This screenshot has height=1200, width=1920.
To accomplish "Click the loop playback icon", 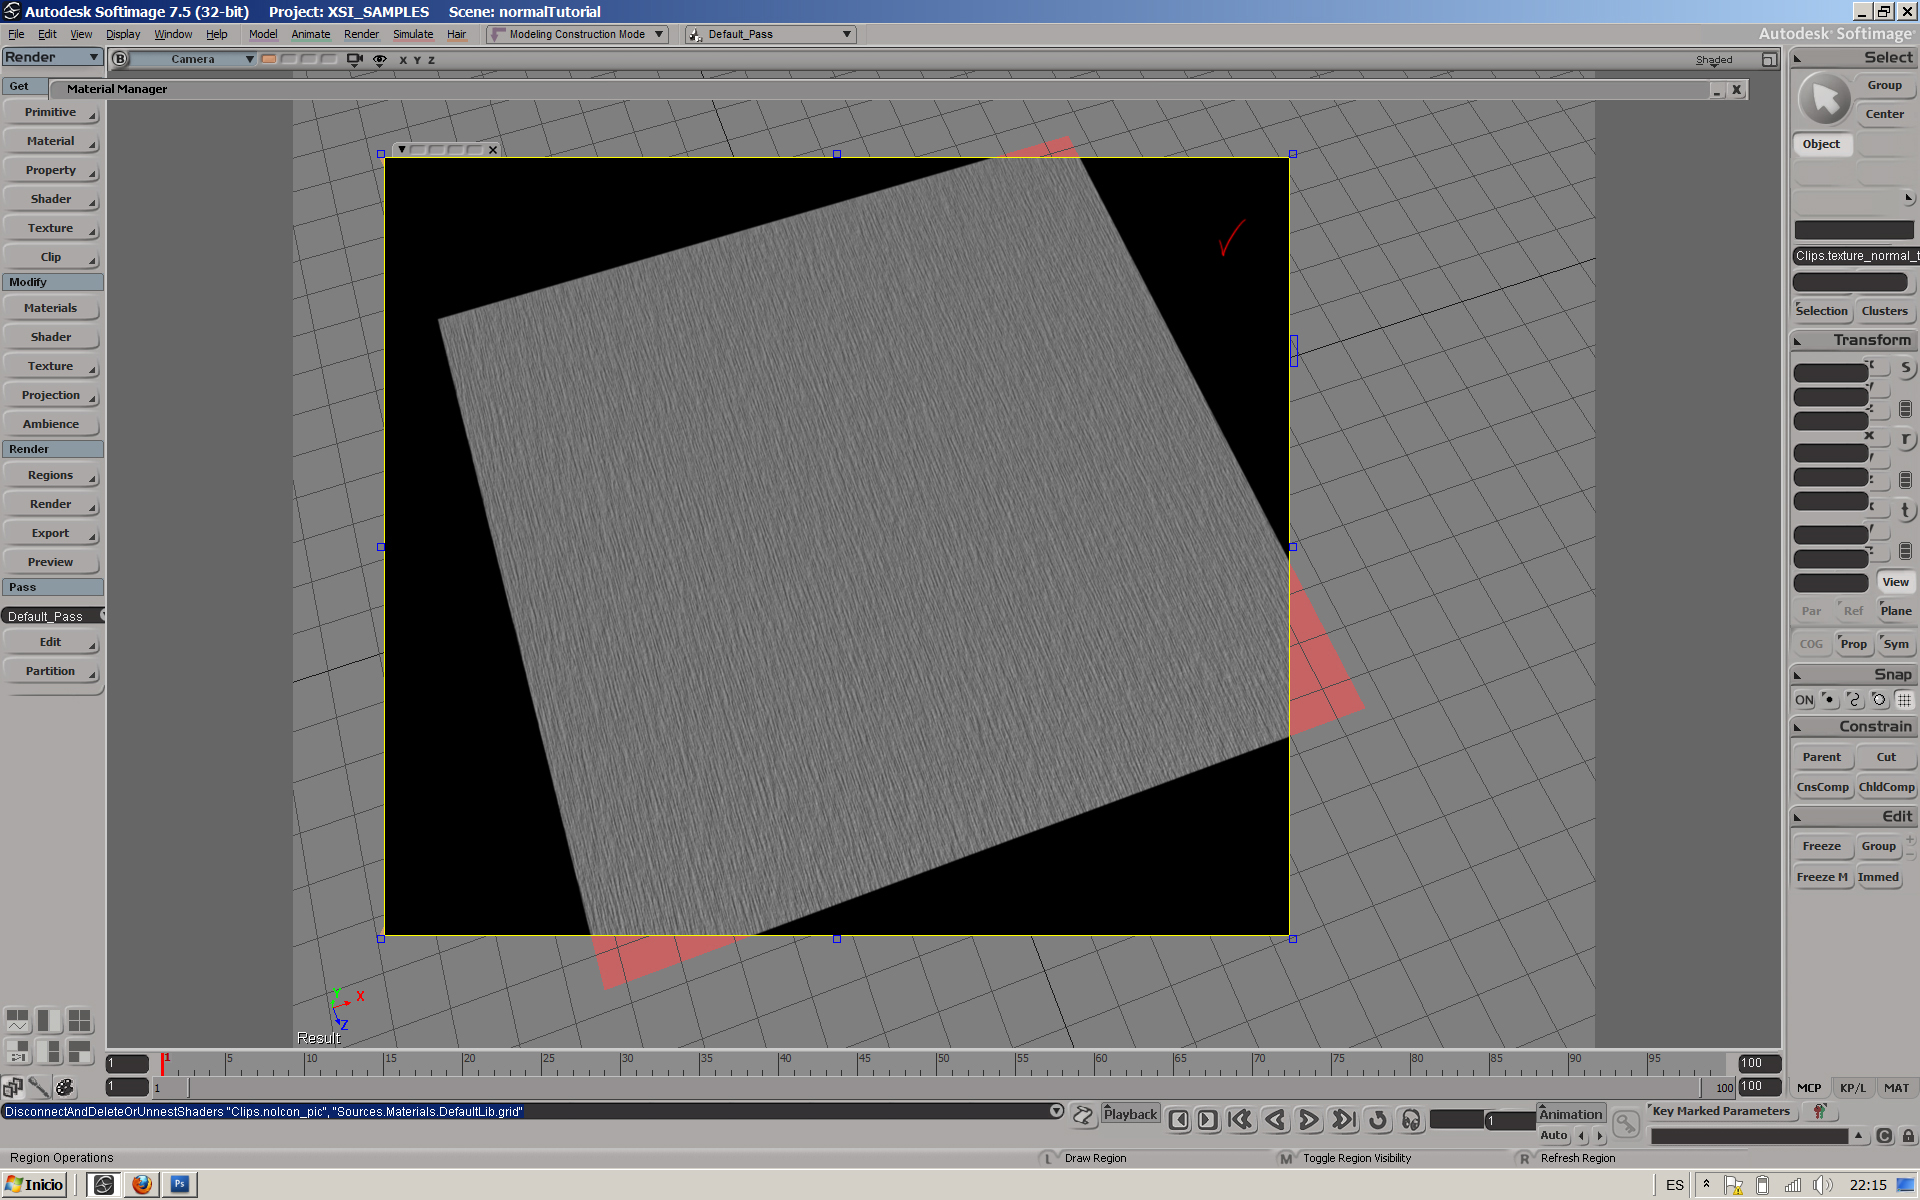I will (1378, 1120).
